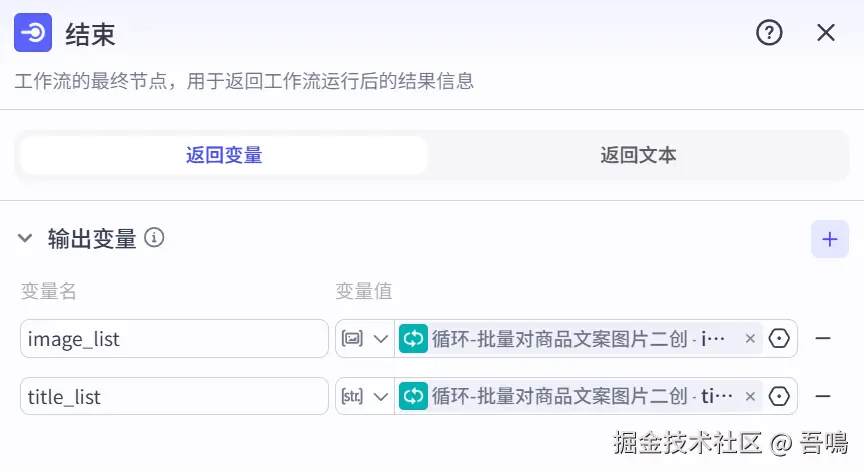Add a new output variable
The image size is (864, 472).
[x=829, y=239]
